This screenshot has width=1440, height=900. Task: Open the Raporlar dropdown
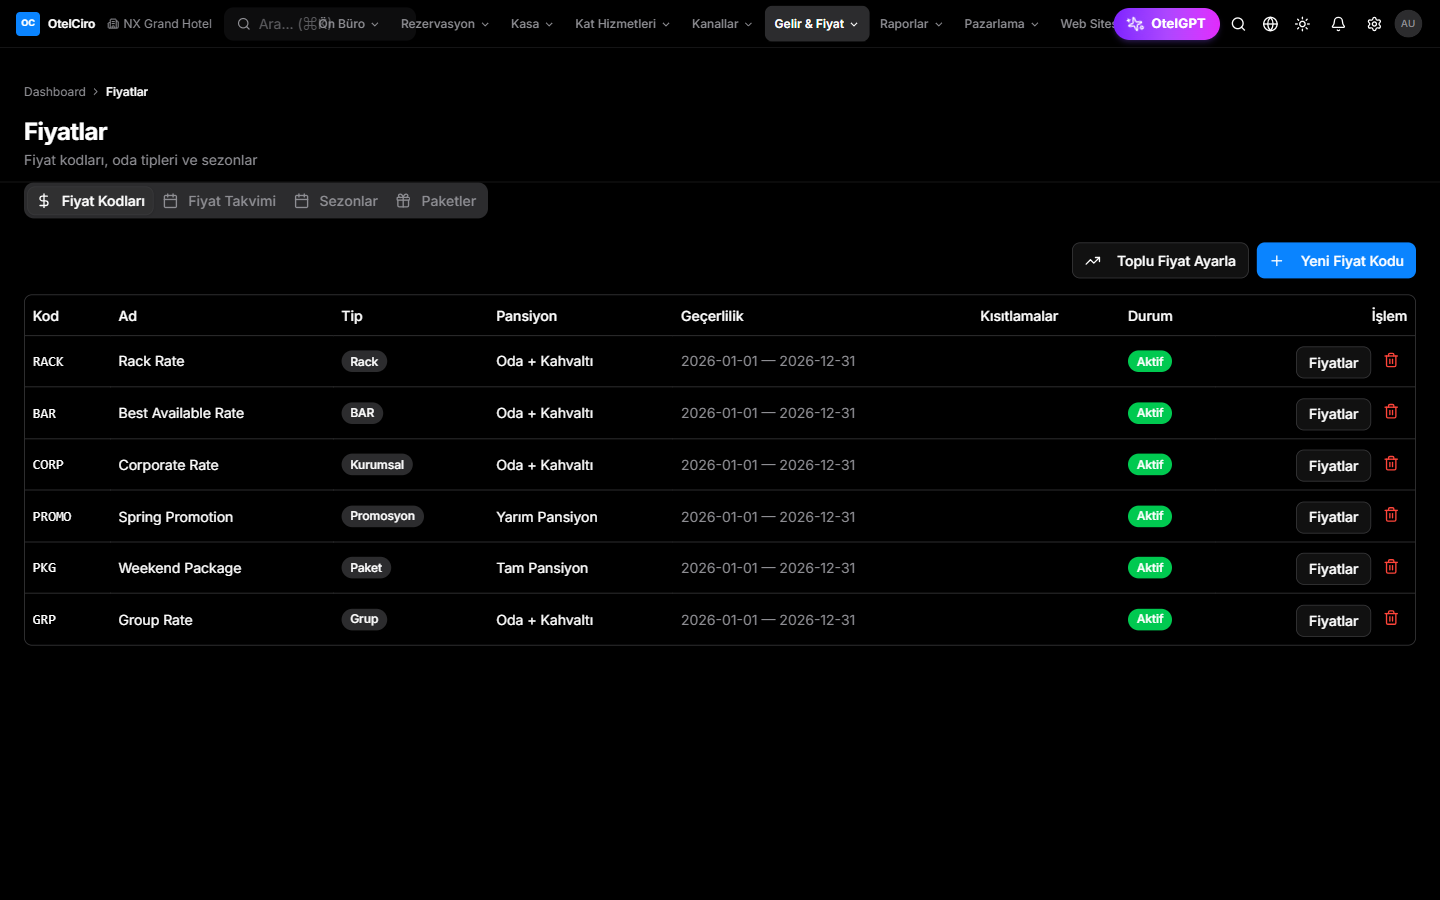911,24
